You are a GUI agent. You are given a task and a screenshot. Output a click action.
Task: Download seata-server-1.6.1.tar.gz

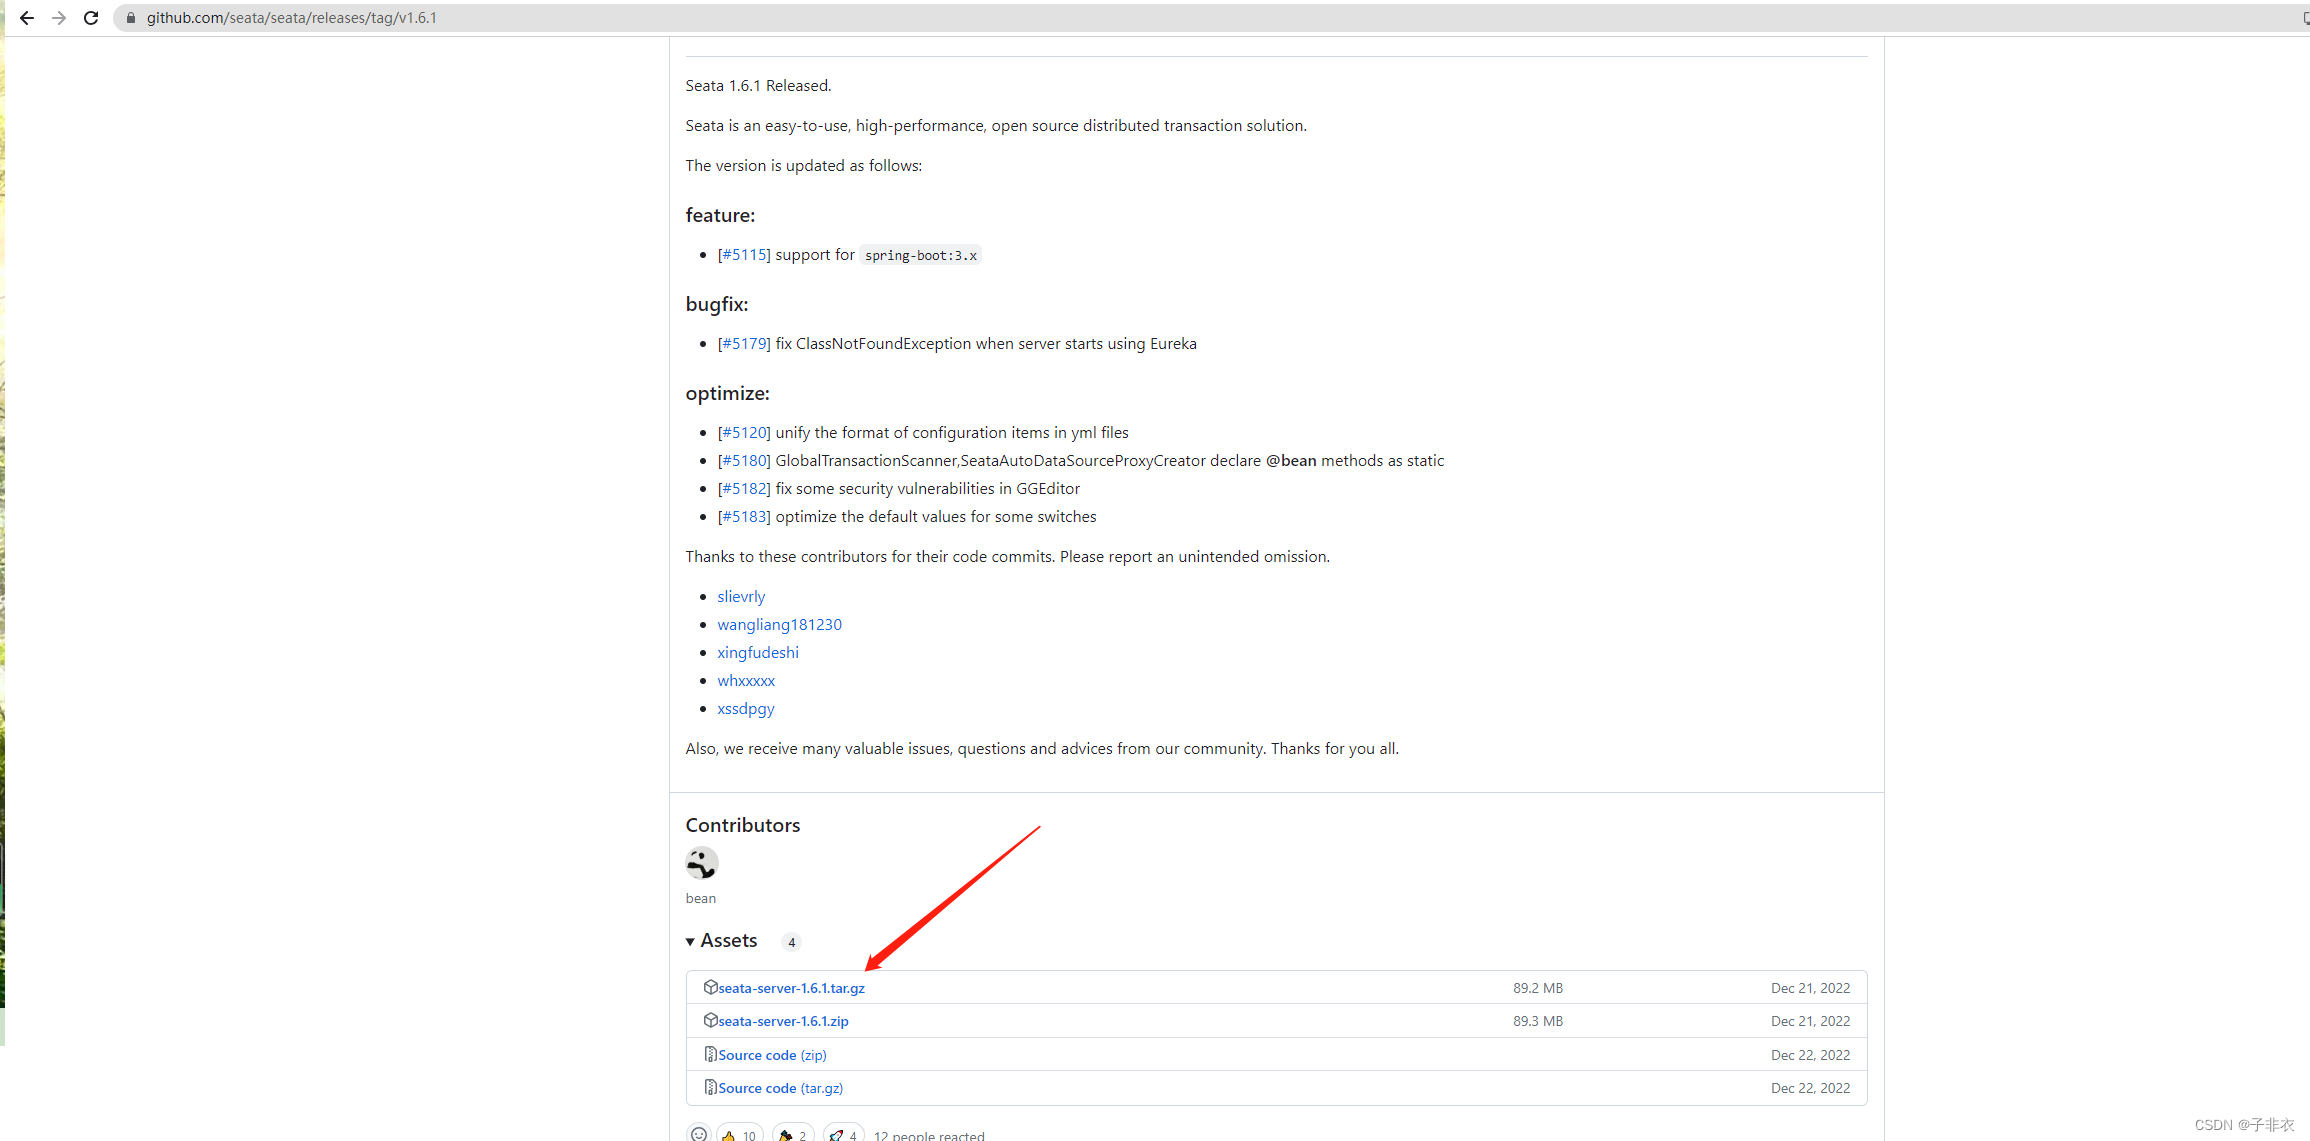(x=791, y=988)
